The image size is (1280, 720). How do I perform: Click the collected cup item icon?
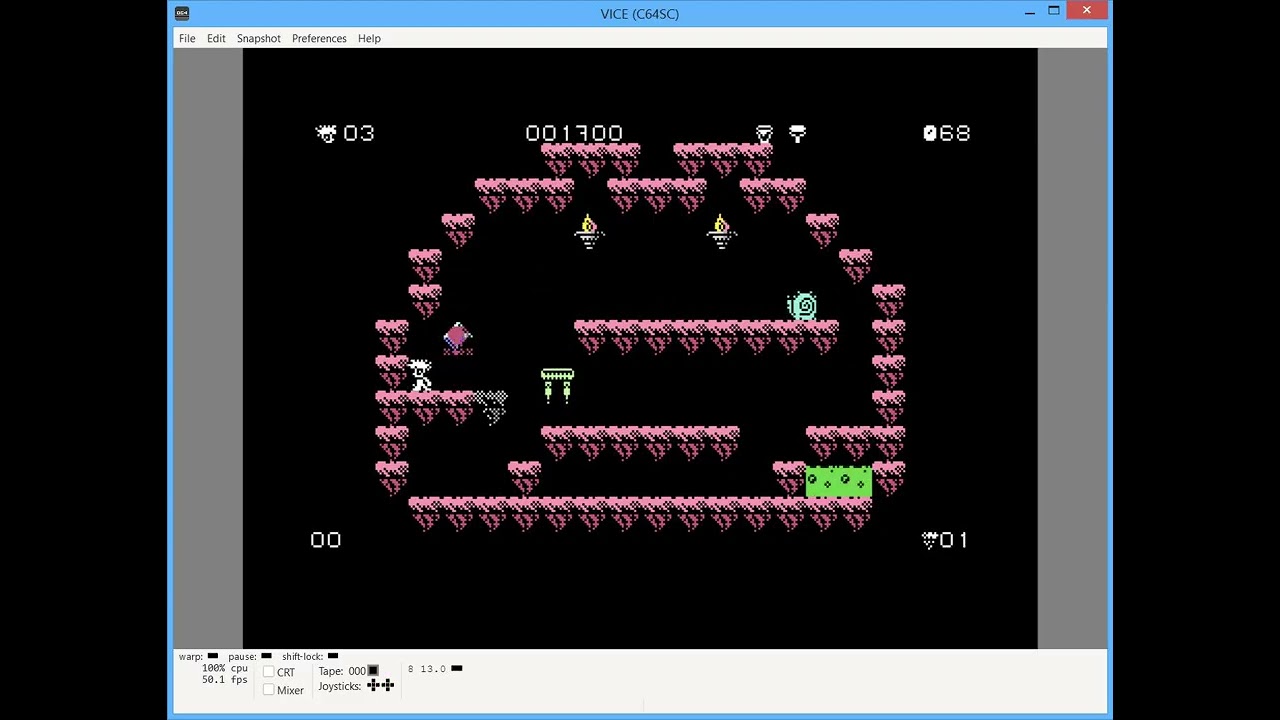tap(764, 133)
